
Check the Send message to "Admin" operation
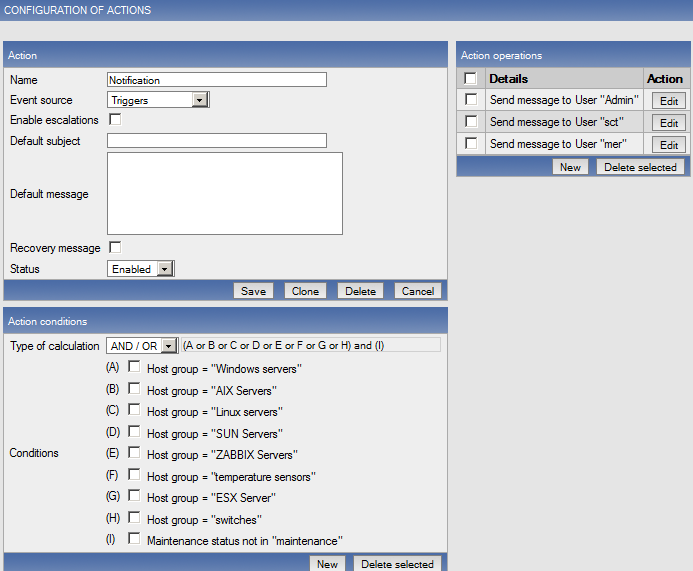click(x=471, y=100)
